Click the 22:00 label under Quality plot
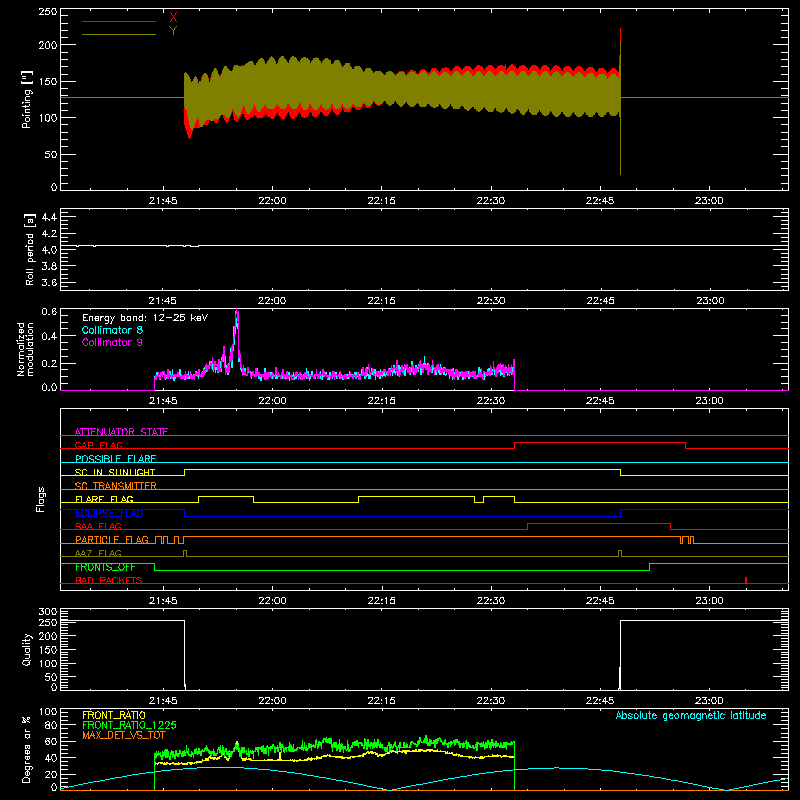This screenshot has width=800, height=800. 272,701
